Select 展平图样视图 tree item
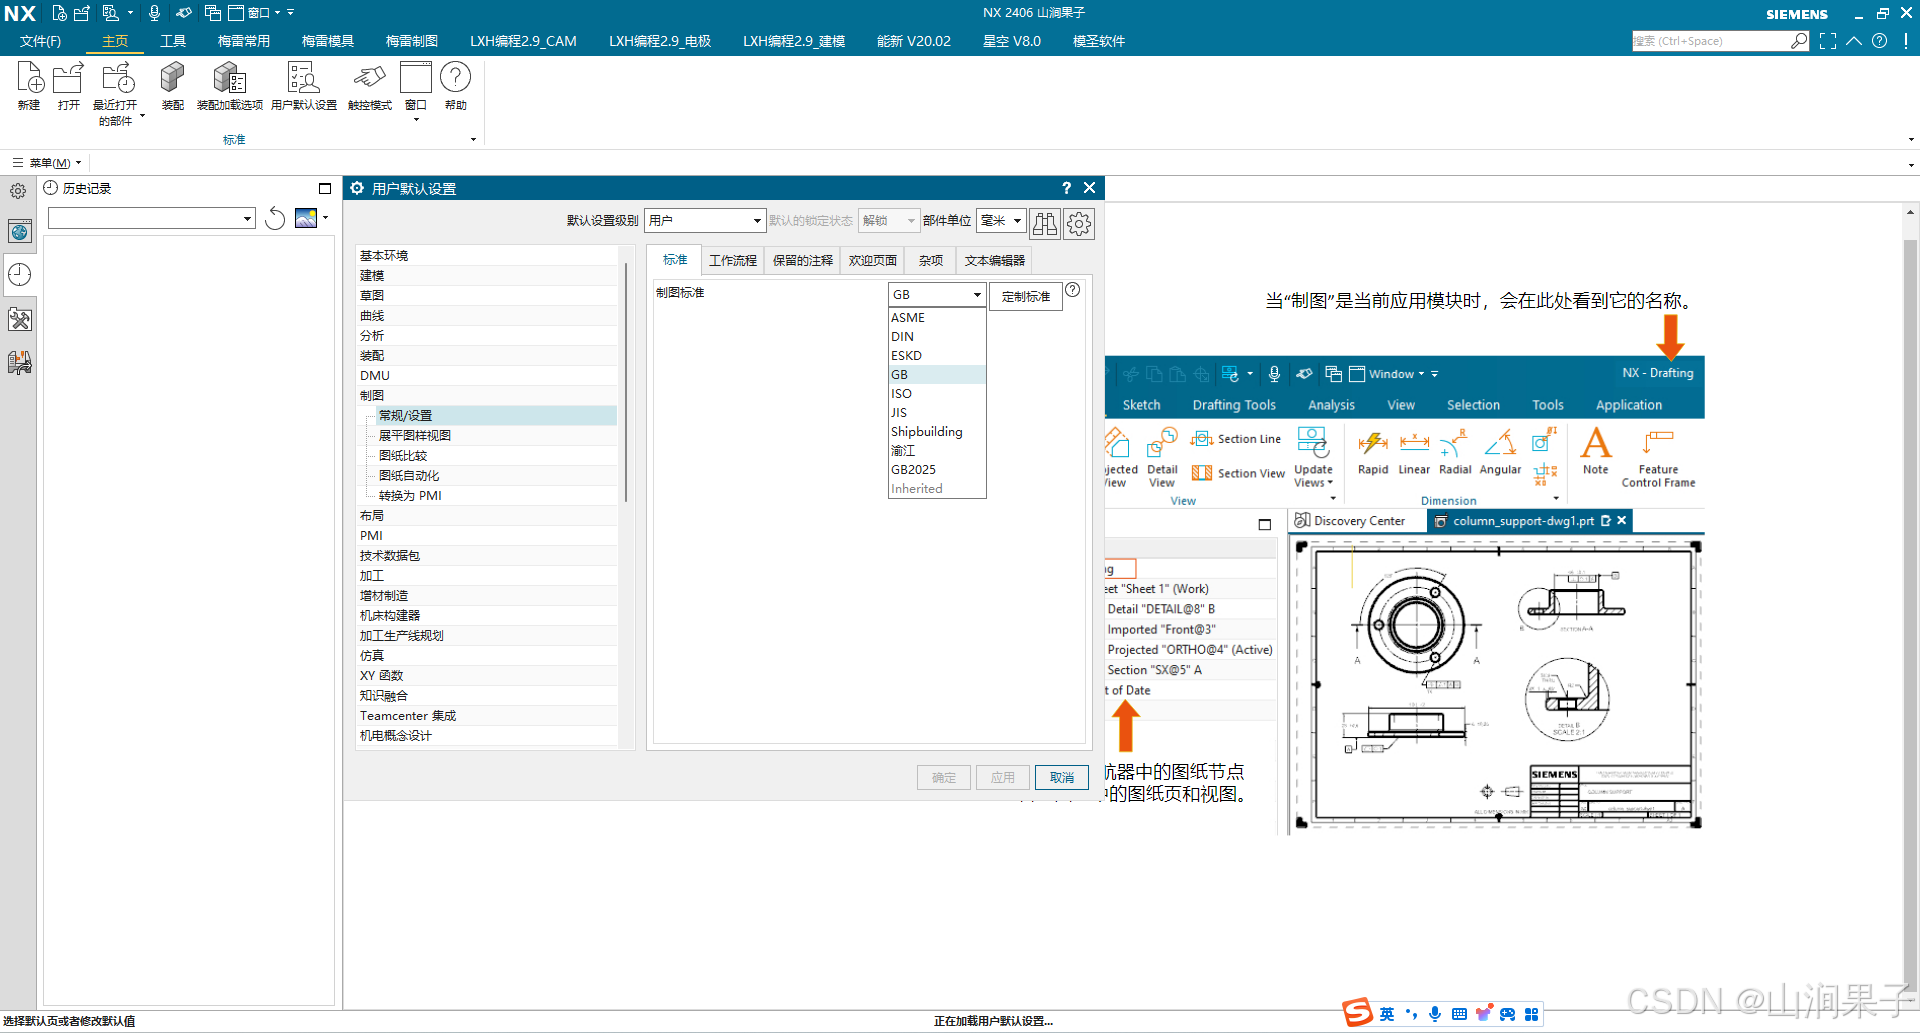Screen dimensions: 1920x1033 click(x=496, y=435)
